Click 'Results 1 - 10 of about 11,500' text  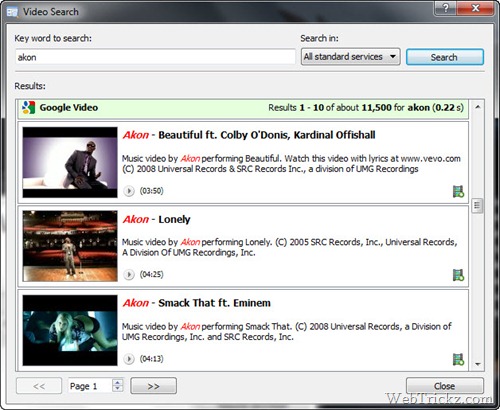point(366,108)
